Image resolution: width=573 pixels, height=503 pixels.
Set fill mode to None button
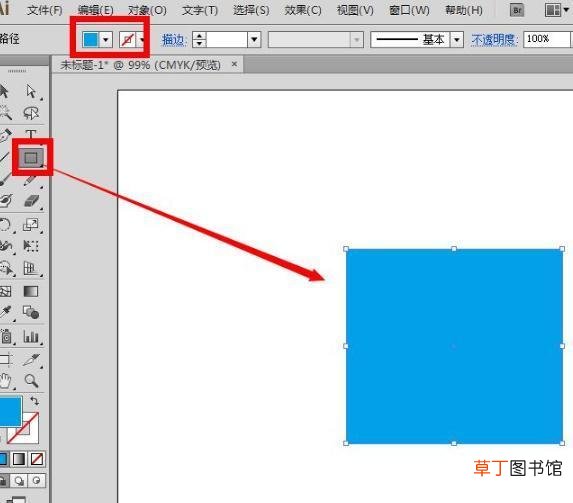pos(37,459)
